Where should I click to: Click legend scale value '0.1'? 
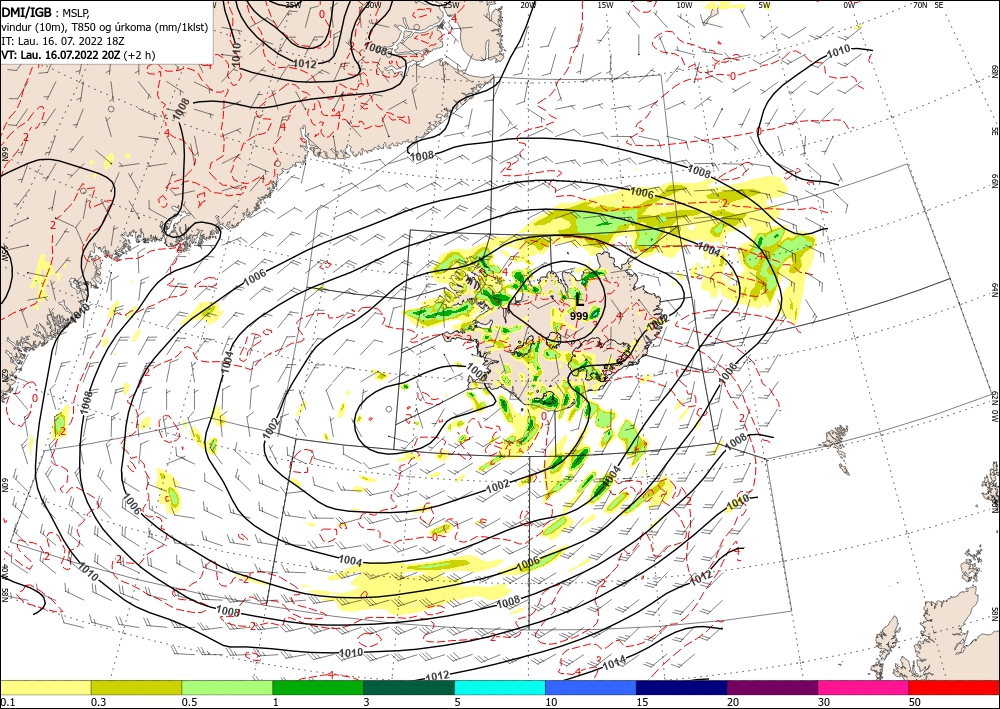[x=7, y=702]
